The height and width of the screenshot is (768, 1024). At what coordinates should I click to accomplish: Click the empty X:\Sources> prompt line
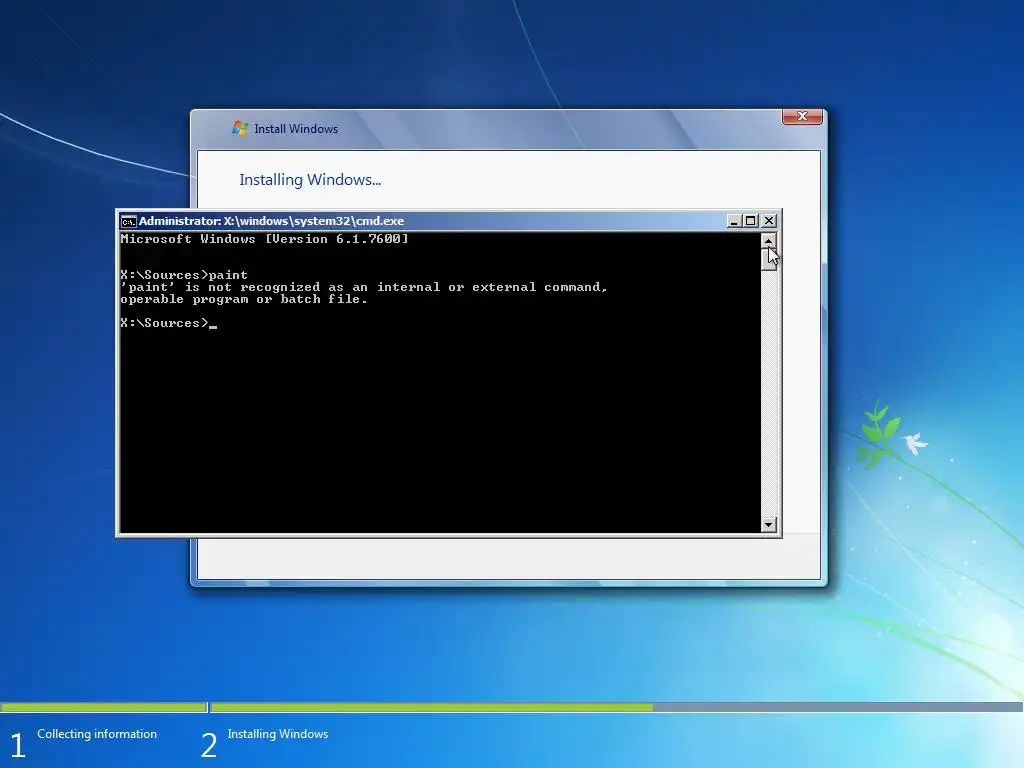coord(168,323)
